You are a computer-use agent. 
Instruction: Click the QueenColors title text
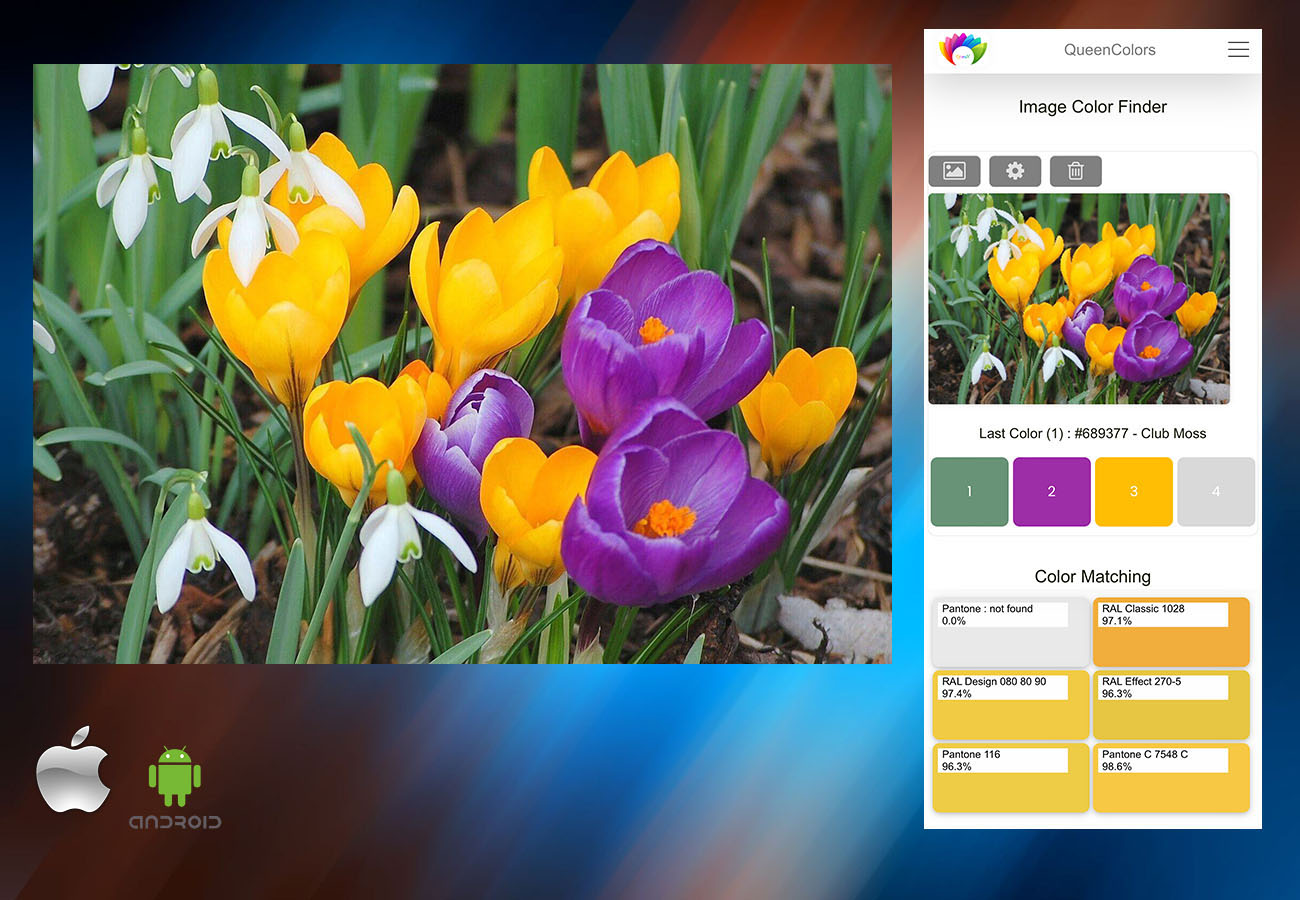(x=1109, y=50)
